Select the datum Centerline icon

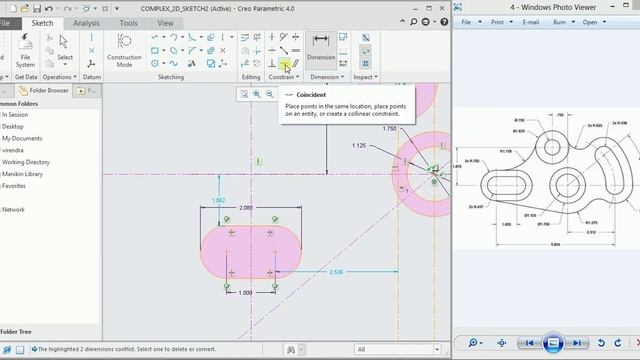(x=91, y=38)
